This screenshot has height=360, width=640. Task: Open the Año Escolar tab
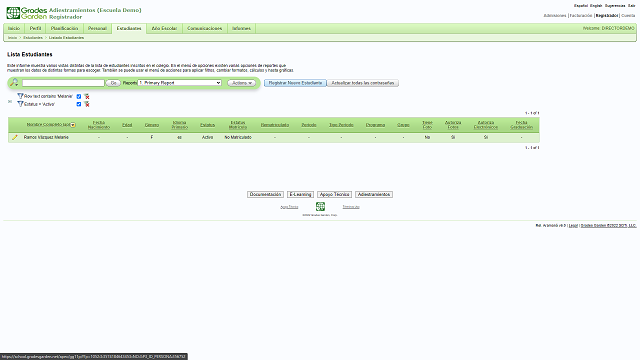pyautogui.click(x=164, y=29)
